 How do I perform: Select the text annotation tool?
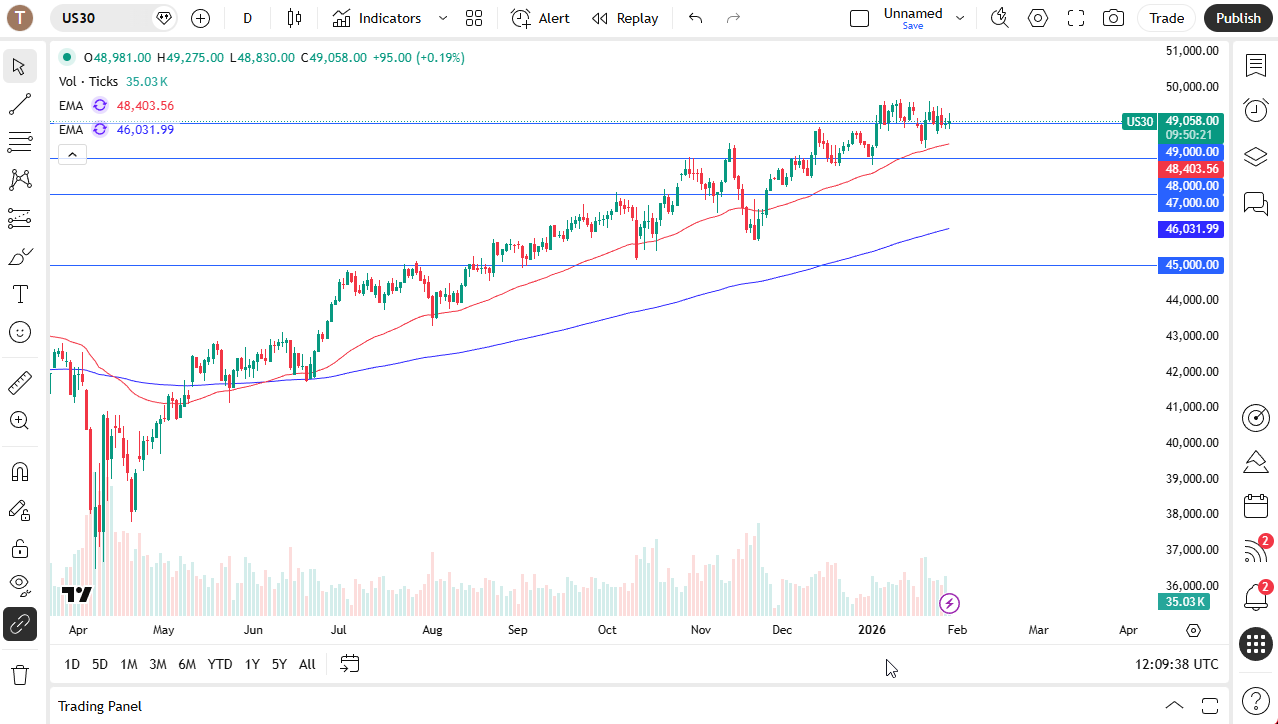coord(19,294)
